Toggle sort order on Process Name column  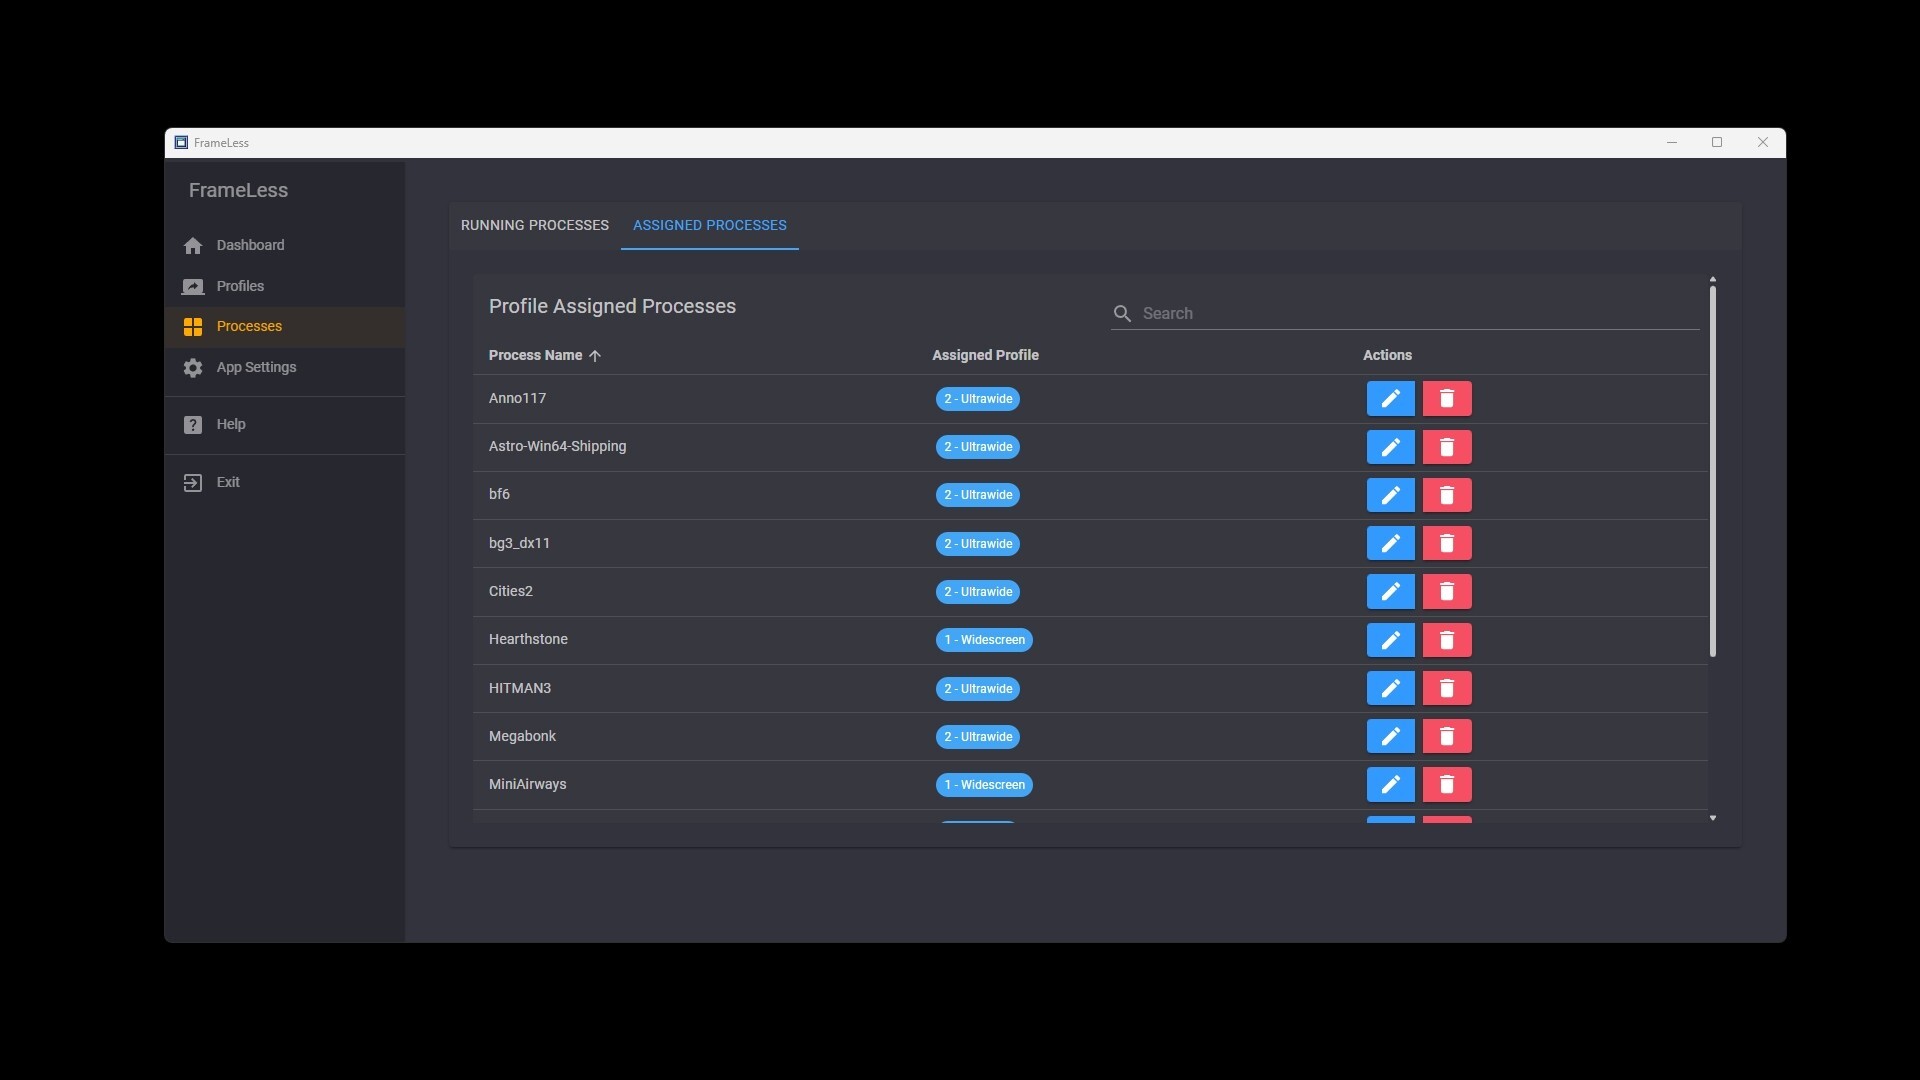coord(545,355)
